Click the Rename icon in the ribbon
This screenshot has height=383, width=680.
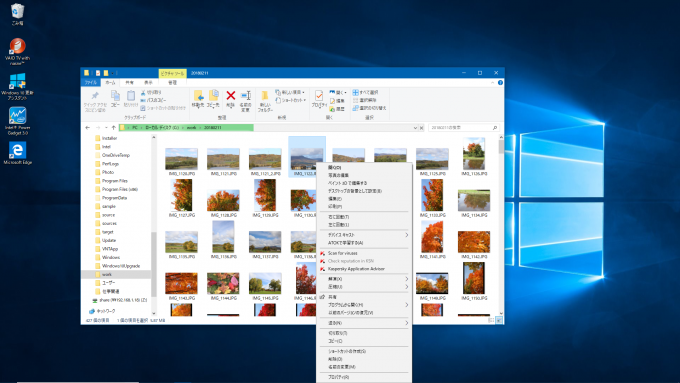point(245,95)
